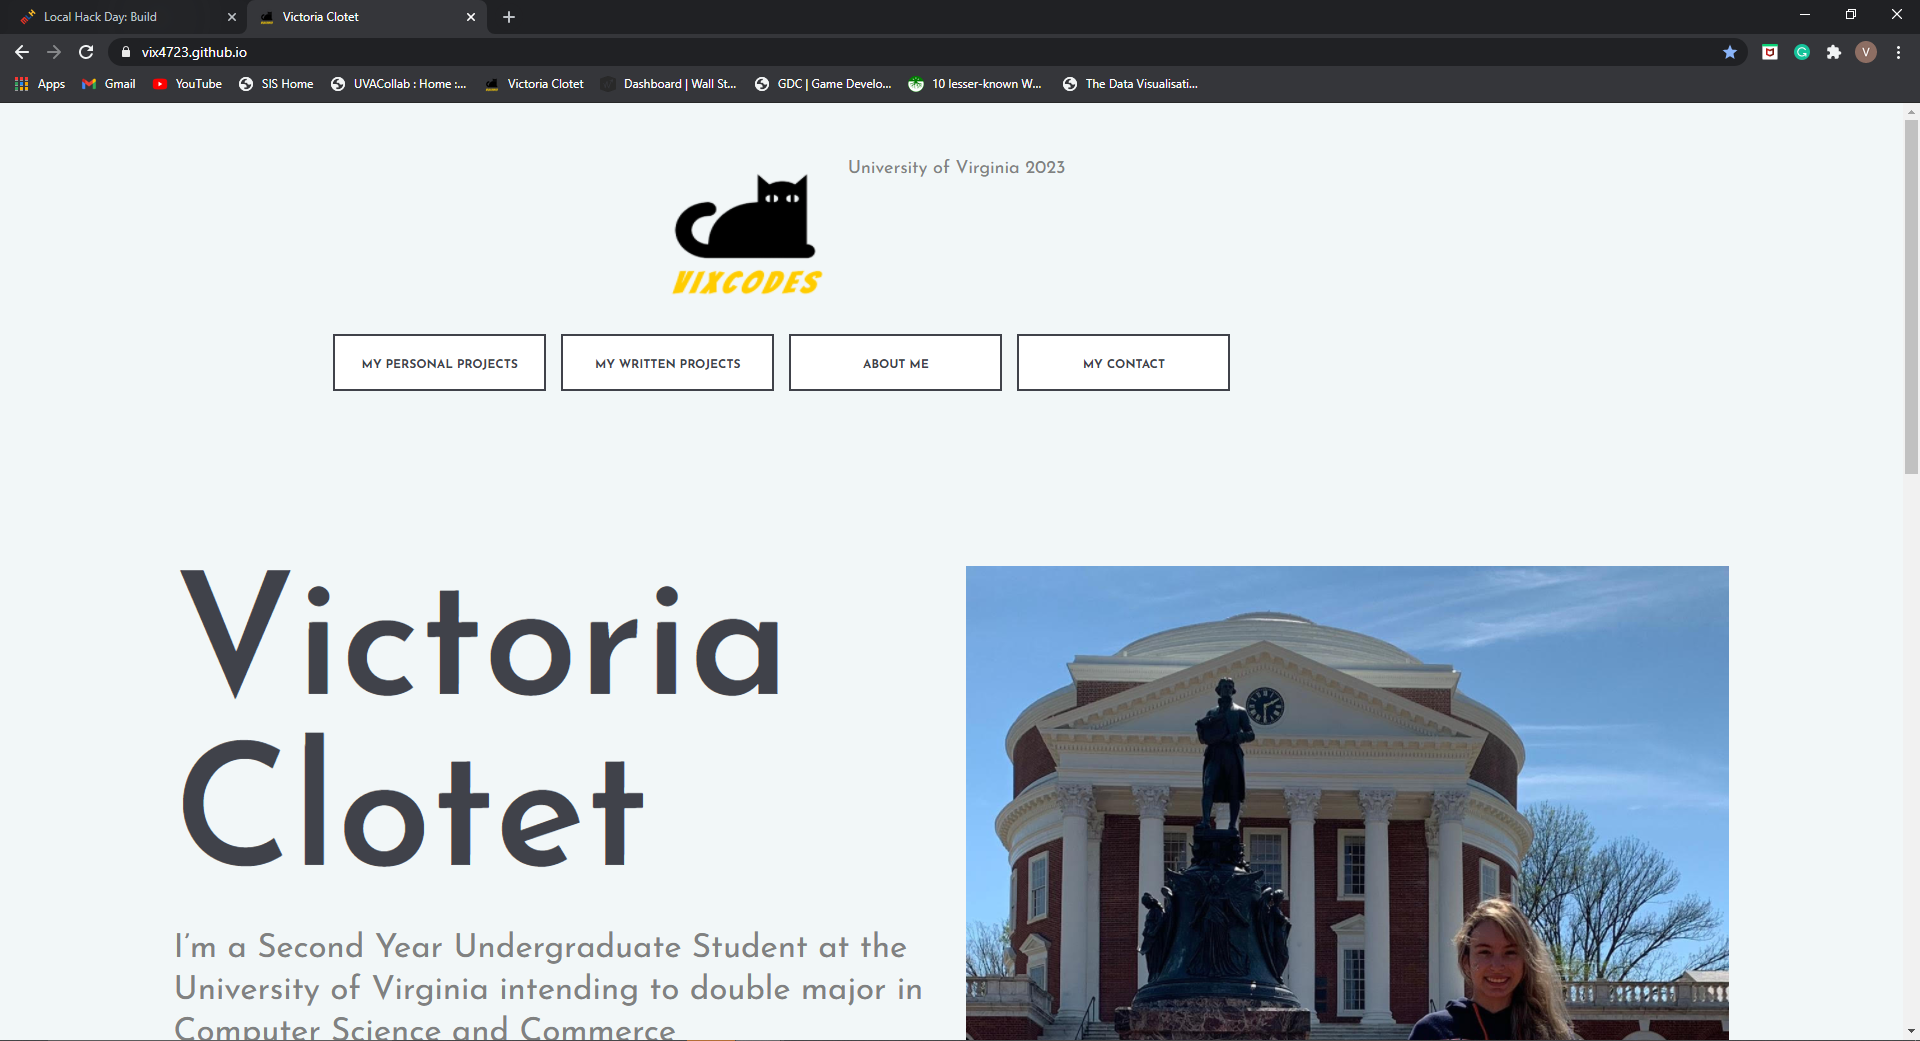Go back using the browser back arrow
Screen dimensions: 1920x1041
(x=22, y=52)
